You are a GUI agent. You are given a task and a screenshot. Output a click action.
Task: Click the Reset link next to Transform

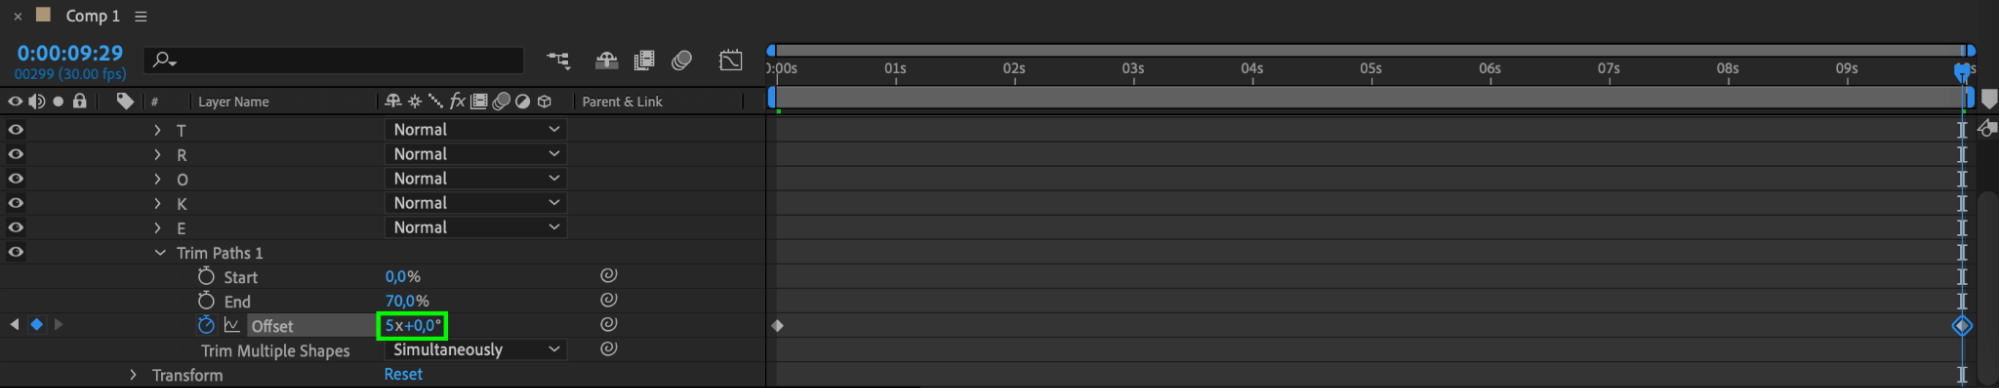pos(403,374)
